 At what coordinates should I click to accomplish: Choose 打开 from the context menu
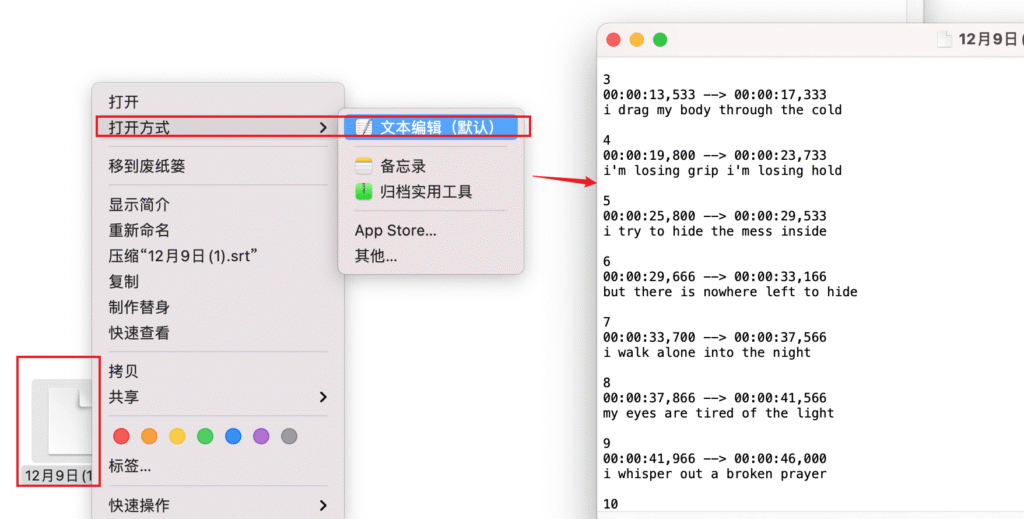124,102
